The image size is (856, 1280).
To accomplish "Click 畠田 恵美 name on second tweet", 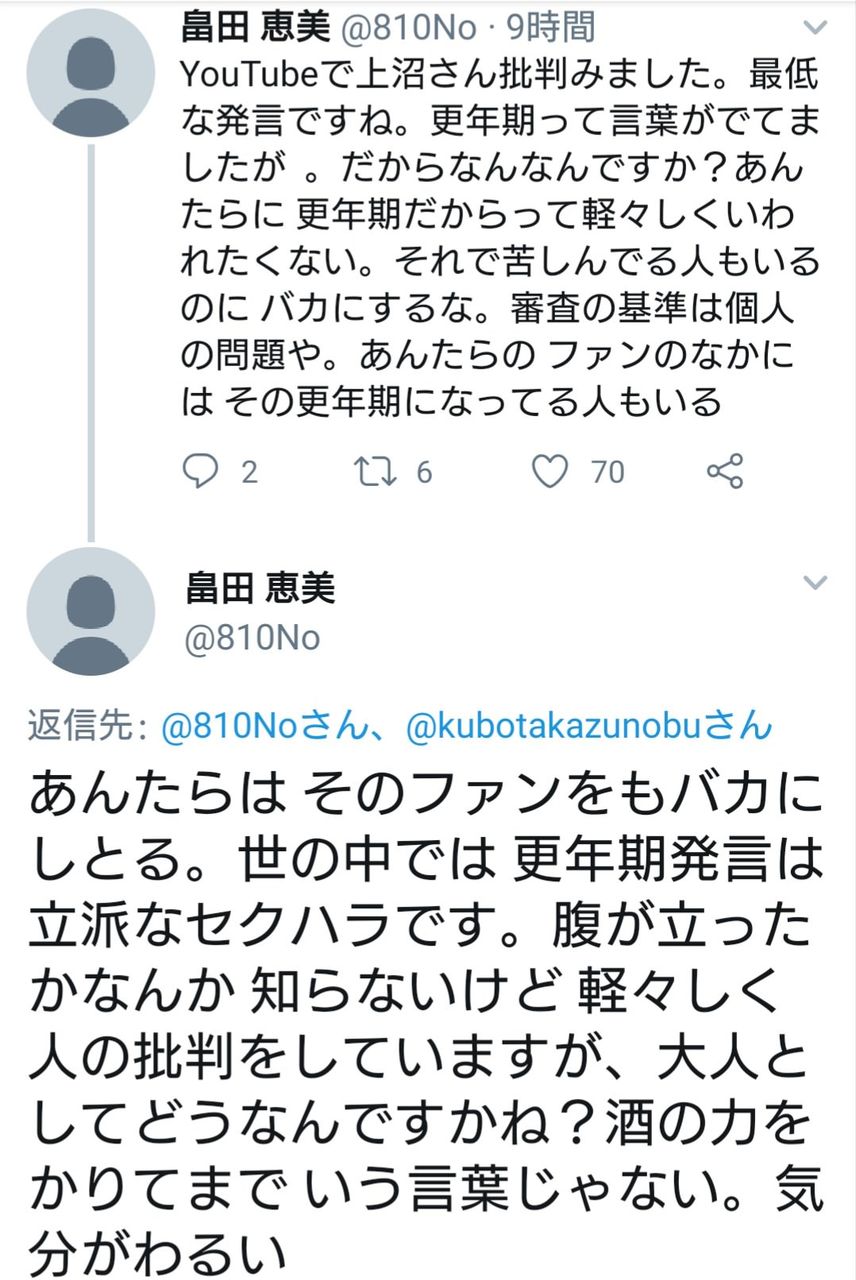I will click(258, 588).
